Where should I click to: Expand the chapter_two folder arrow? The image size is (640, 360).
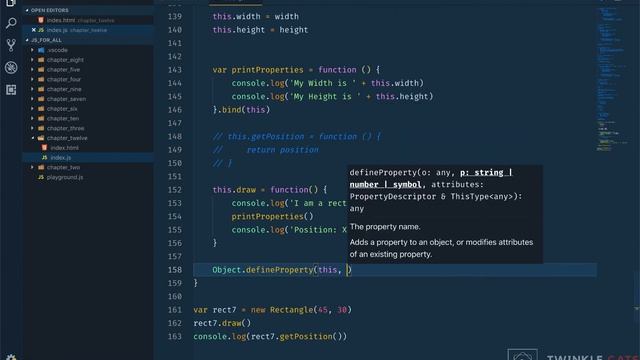pyautogui.click(x=33, y=167)
